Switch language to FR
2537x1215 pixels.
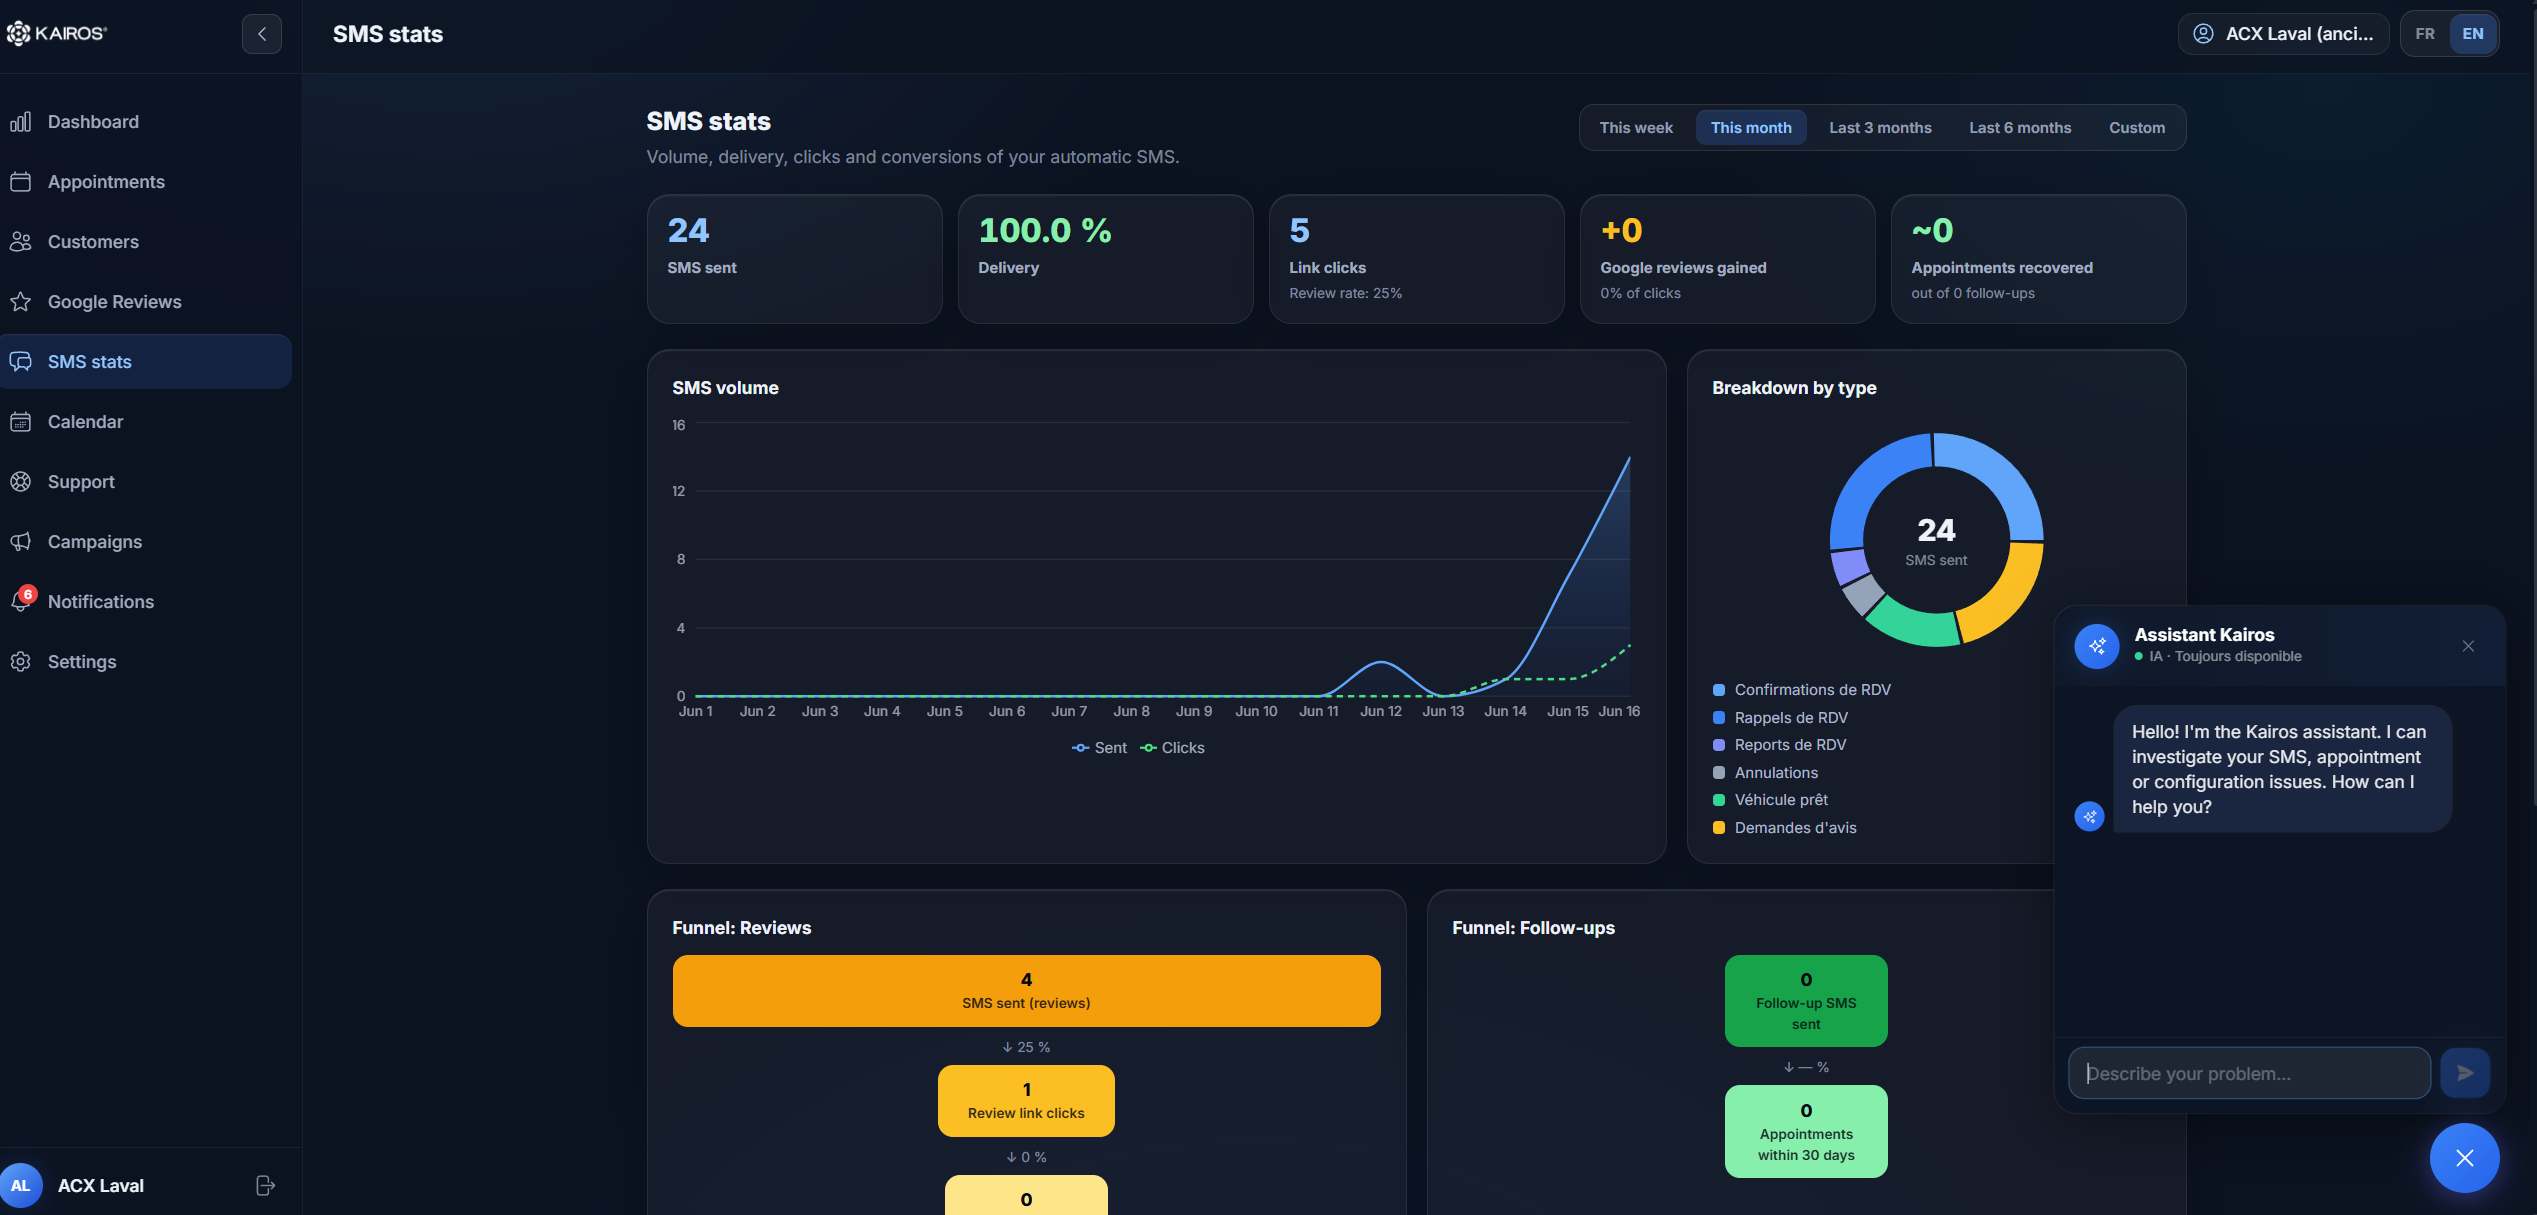2425,34
